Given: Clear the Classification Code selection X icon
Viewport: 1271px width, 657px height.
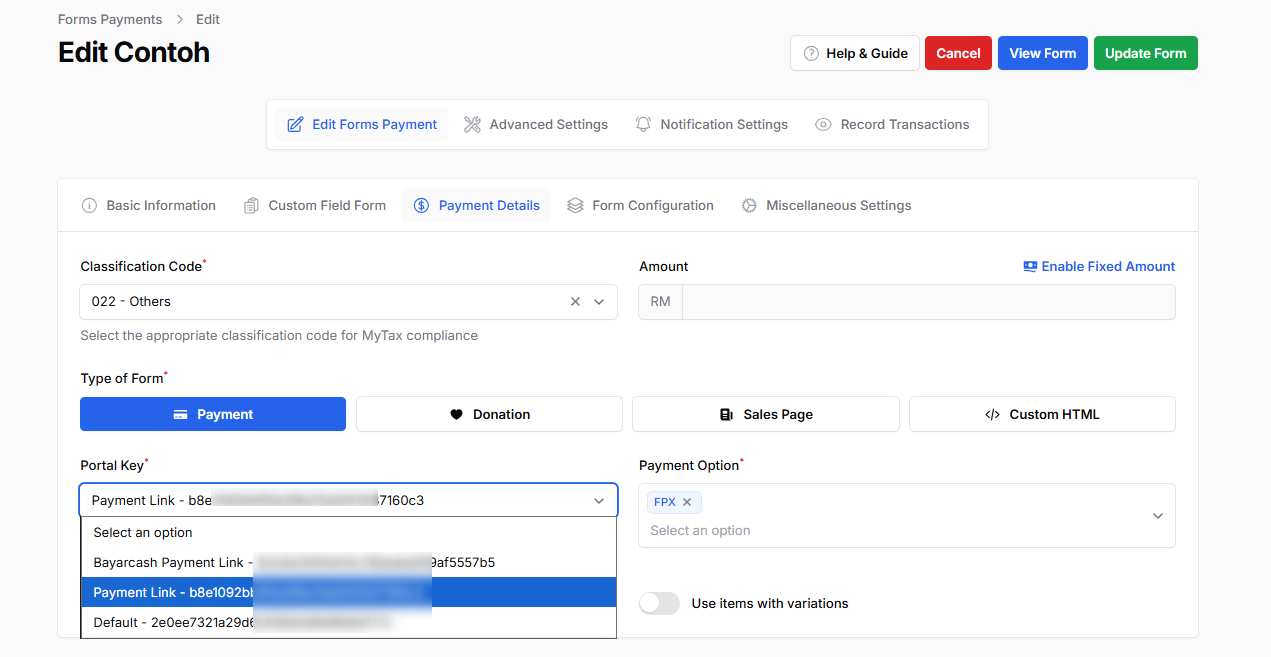Looking at the screenshot, I should [575, 301].
